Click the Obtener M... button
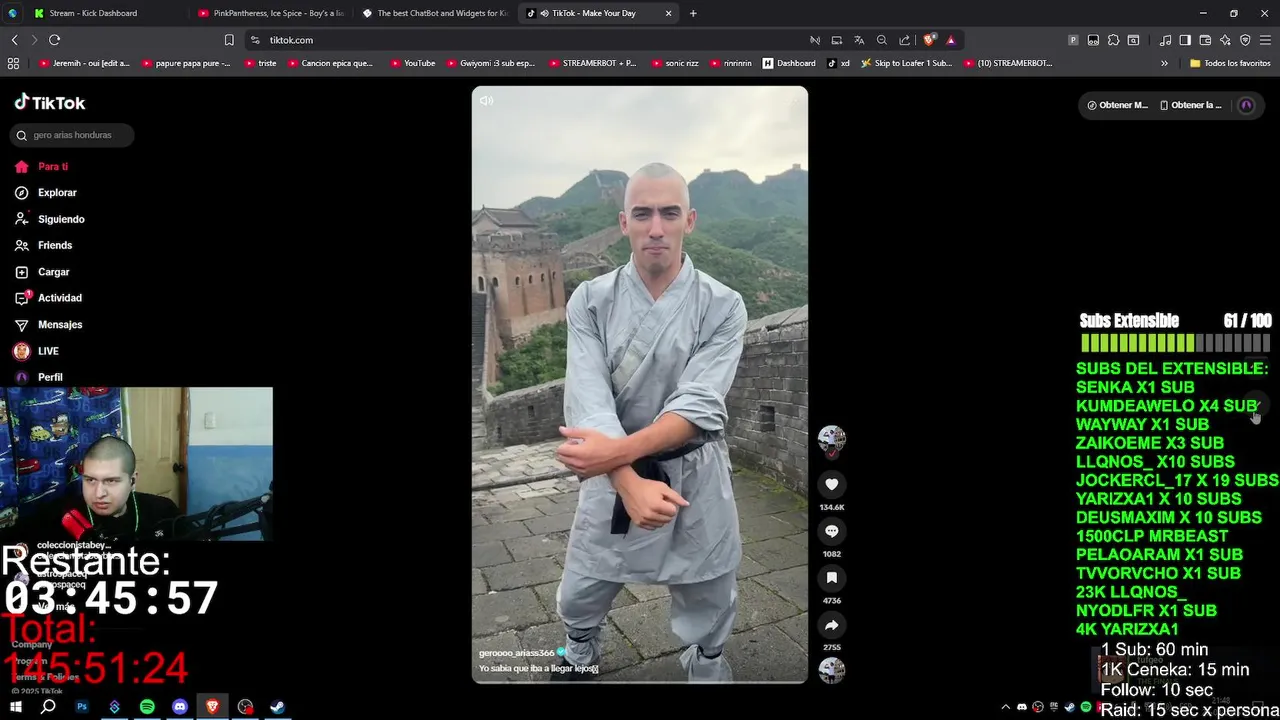This screenshot has width=1280, height=720. click(1118, 105)
